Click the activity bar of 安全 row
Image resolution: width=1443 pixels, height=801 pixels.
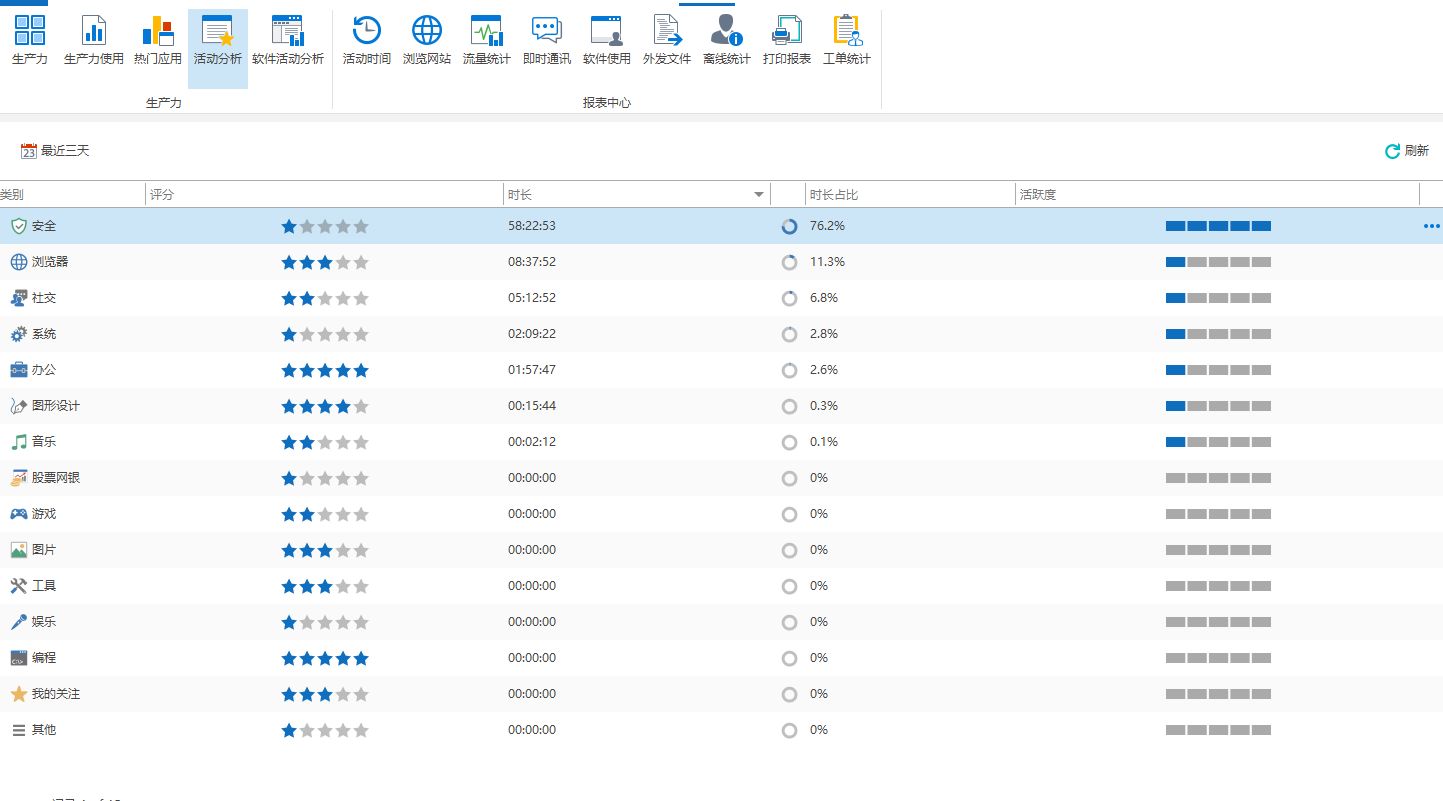point(1218,226)
